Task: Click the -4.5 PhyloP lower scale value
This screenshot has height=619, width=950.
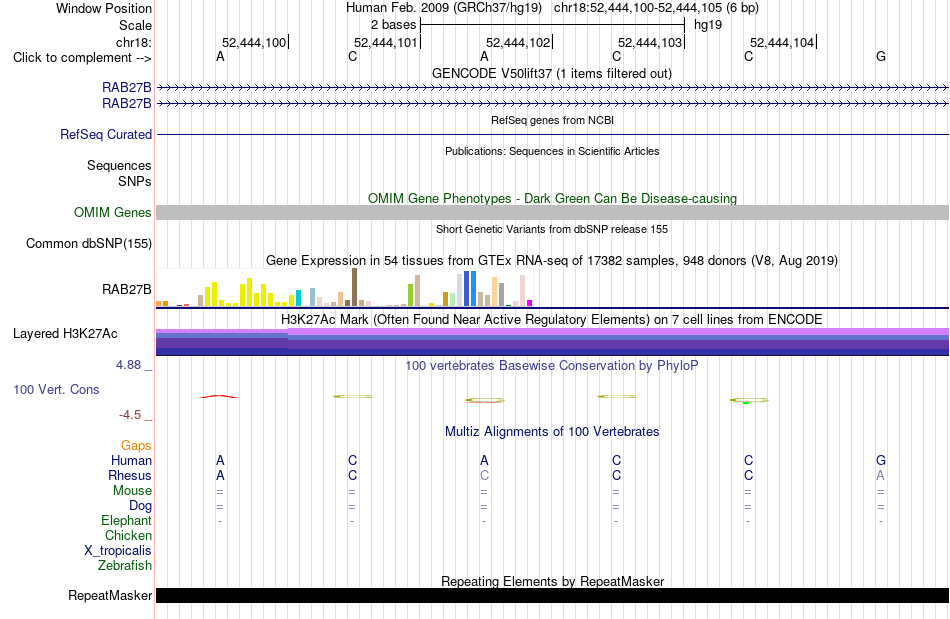Action: (x=130, y=415)
